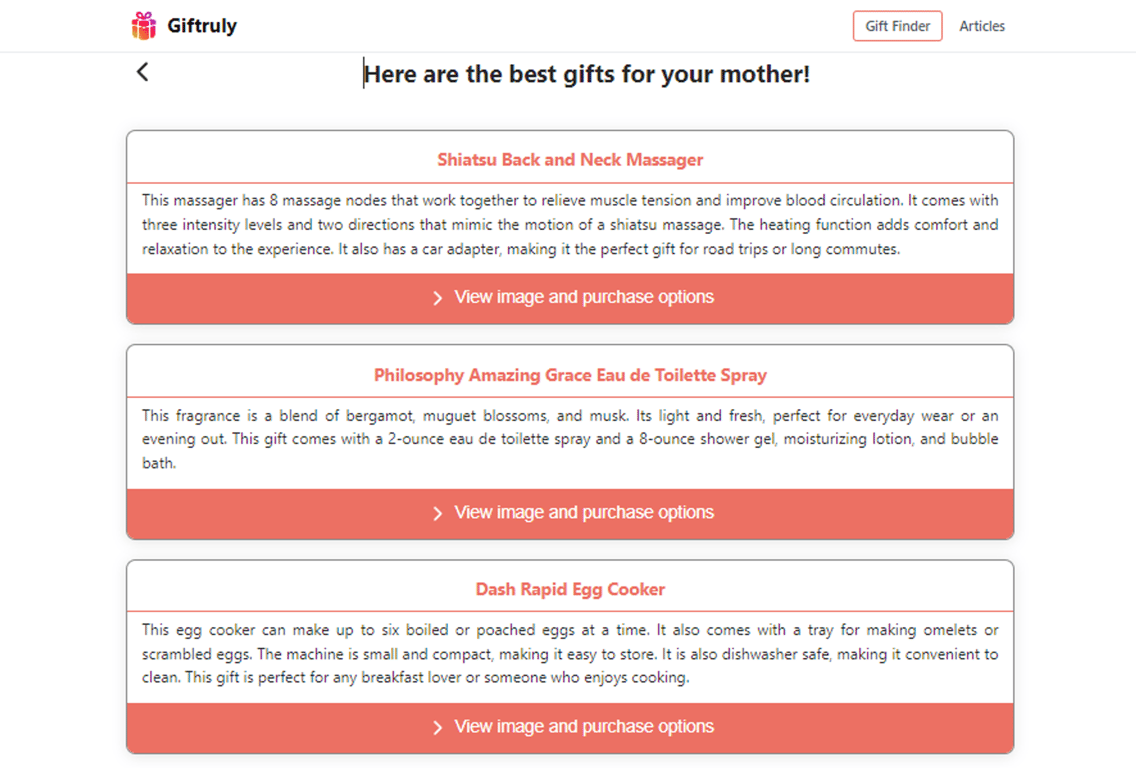The image size is (1136, 768).
Task: Open the Gift Finder page
Action: click(x=897, y=26)
